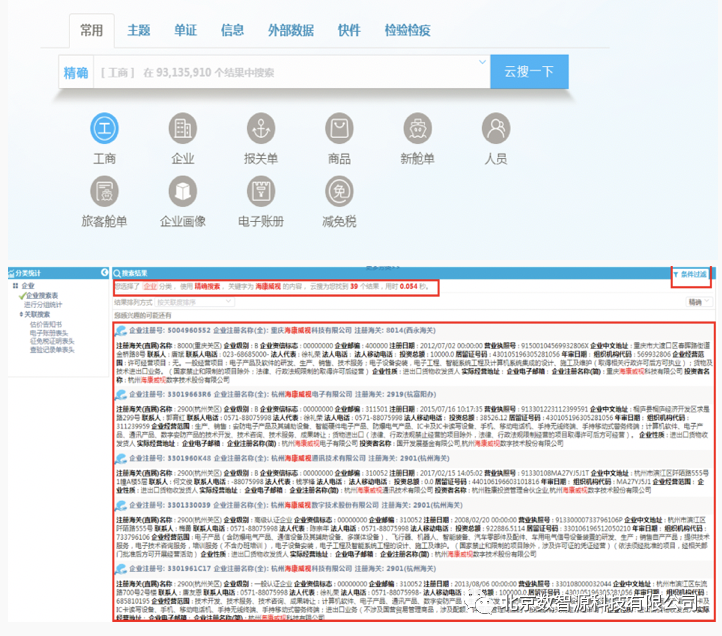Screen dimensions: 722x636
Task: Select the 电子账册 category icon
Action: click(261, 191)
